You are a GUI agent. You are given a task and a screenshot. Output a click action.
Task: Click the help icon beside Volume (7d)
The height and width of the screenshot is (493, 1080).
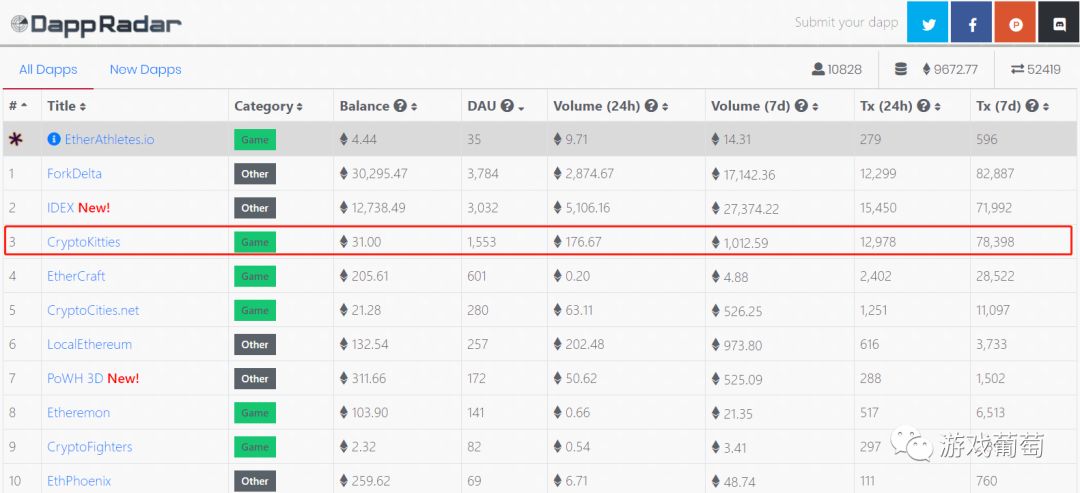coord(800,106)
